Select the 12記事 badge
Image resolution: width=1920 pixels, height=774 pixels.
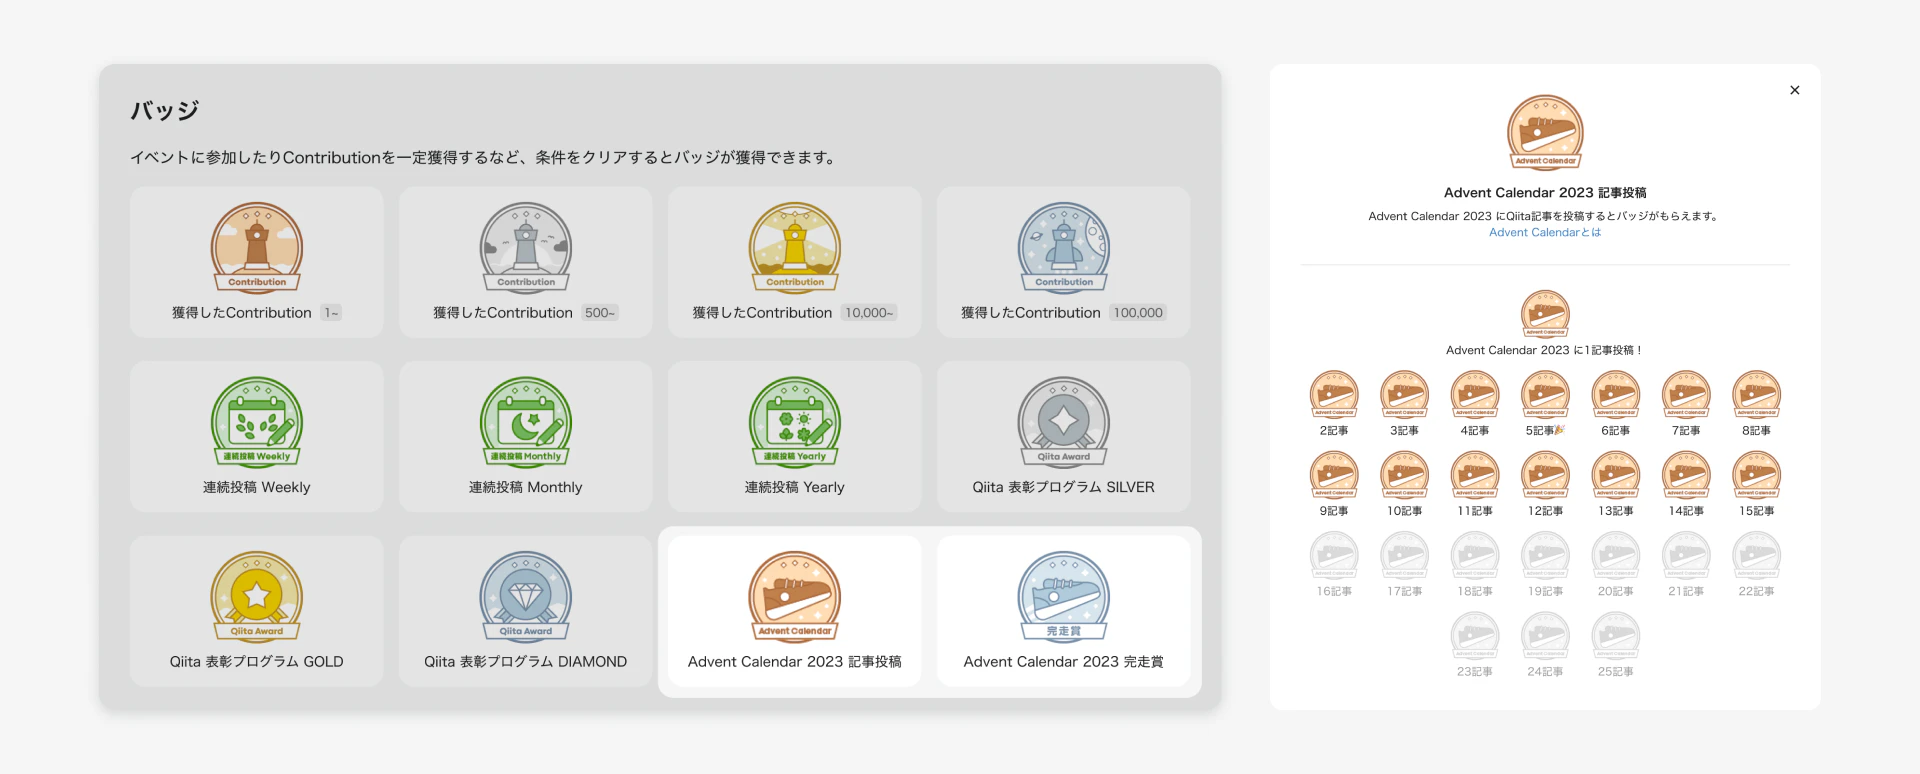pos(1545,475)
